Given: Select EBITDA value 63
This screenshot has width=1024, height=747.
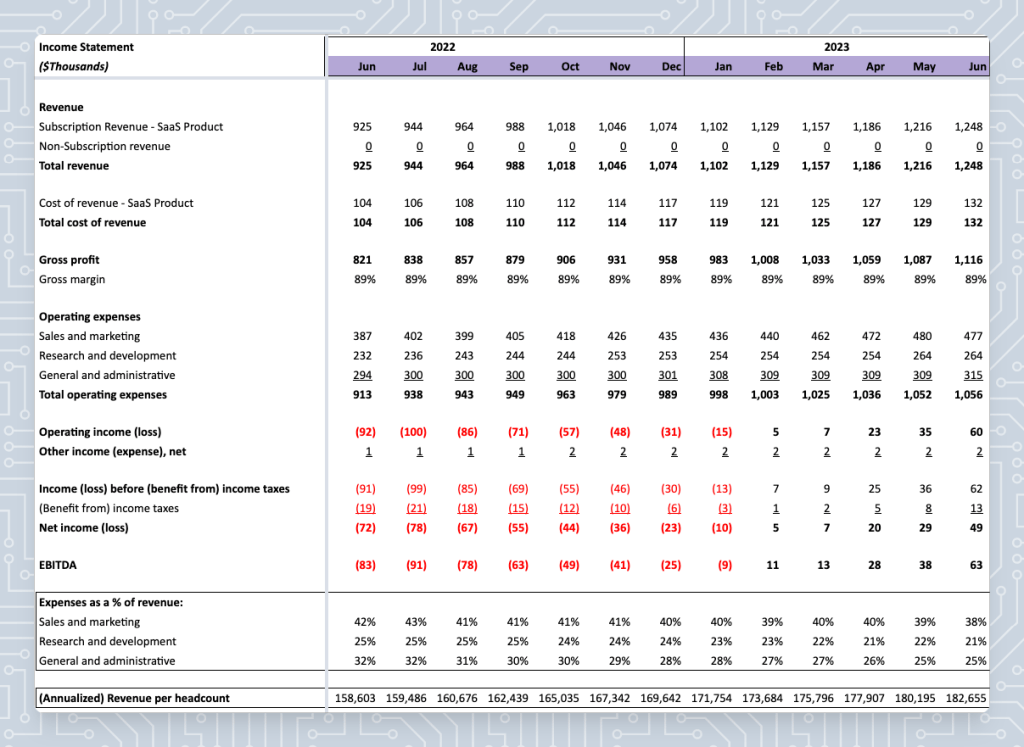Looking at the screenshot, I should (x=976, y=565).
